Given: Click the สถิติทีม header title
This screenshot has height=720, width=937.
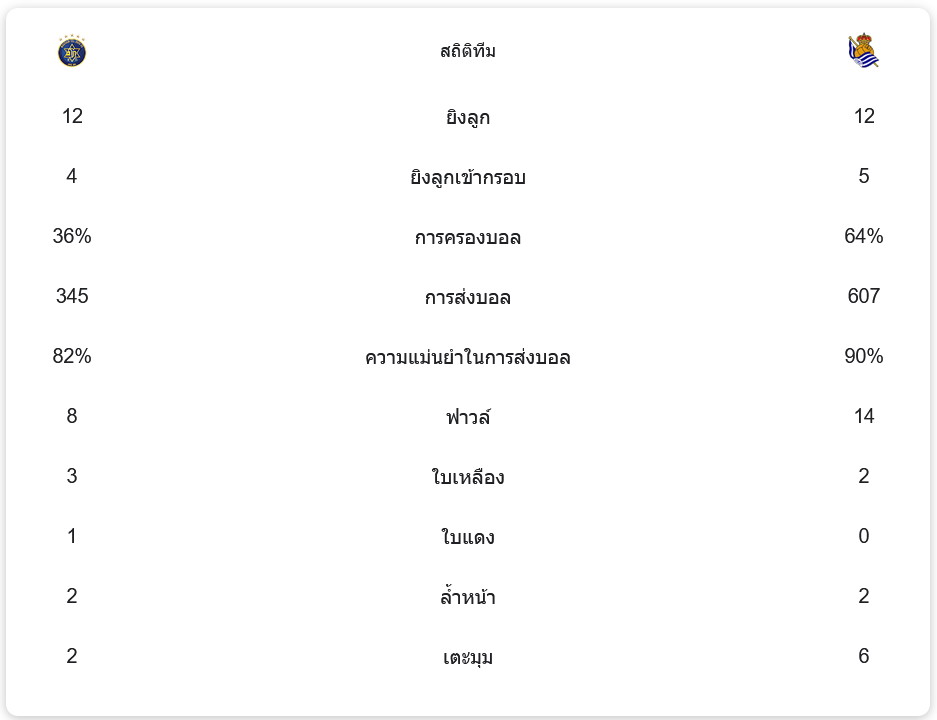Looking at the screenshot, I should pos(468,51).
